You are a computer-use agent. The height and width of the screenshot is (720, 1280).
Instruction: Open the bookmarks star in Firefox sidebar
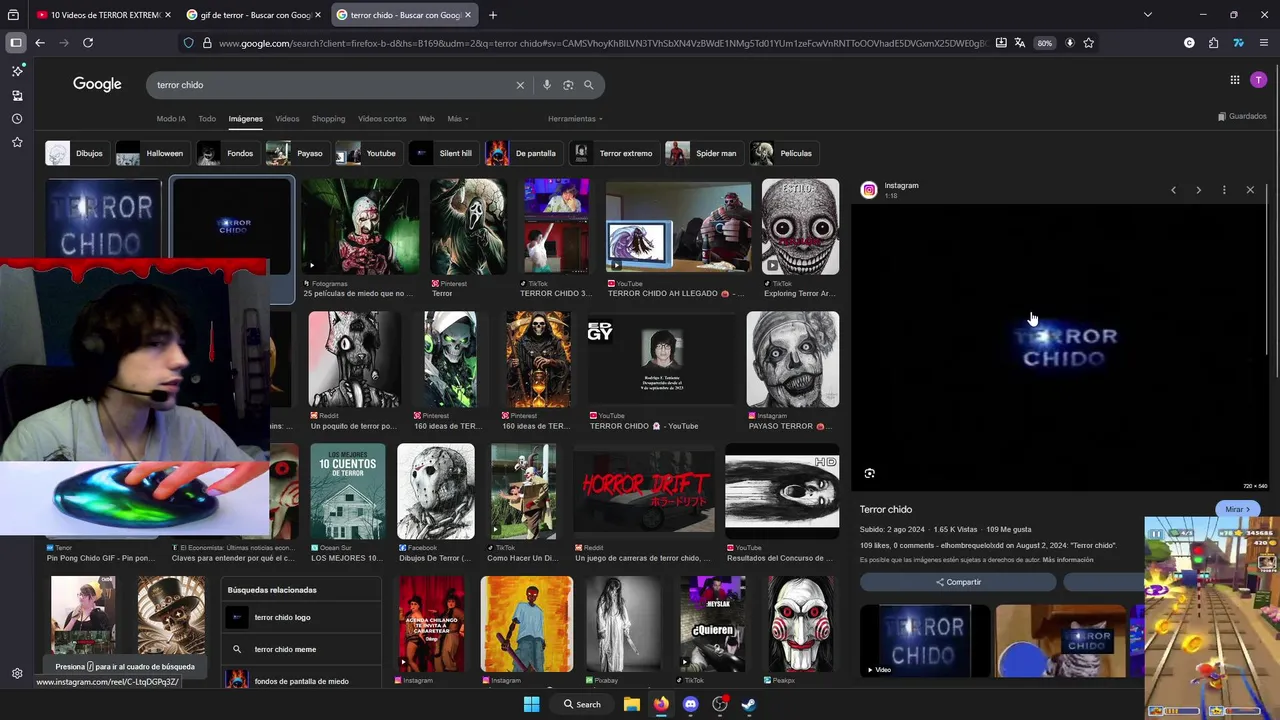(17, 143)
